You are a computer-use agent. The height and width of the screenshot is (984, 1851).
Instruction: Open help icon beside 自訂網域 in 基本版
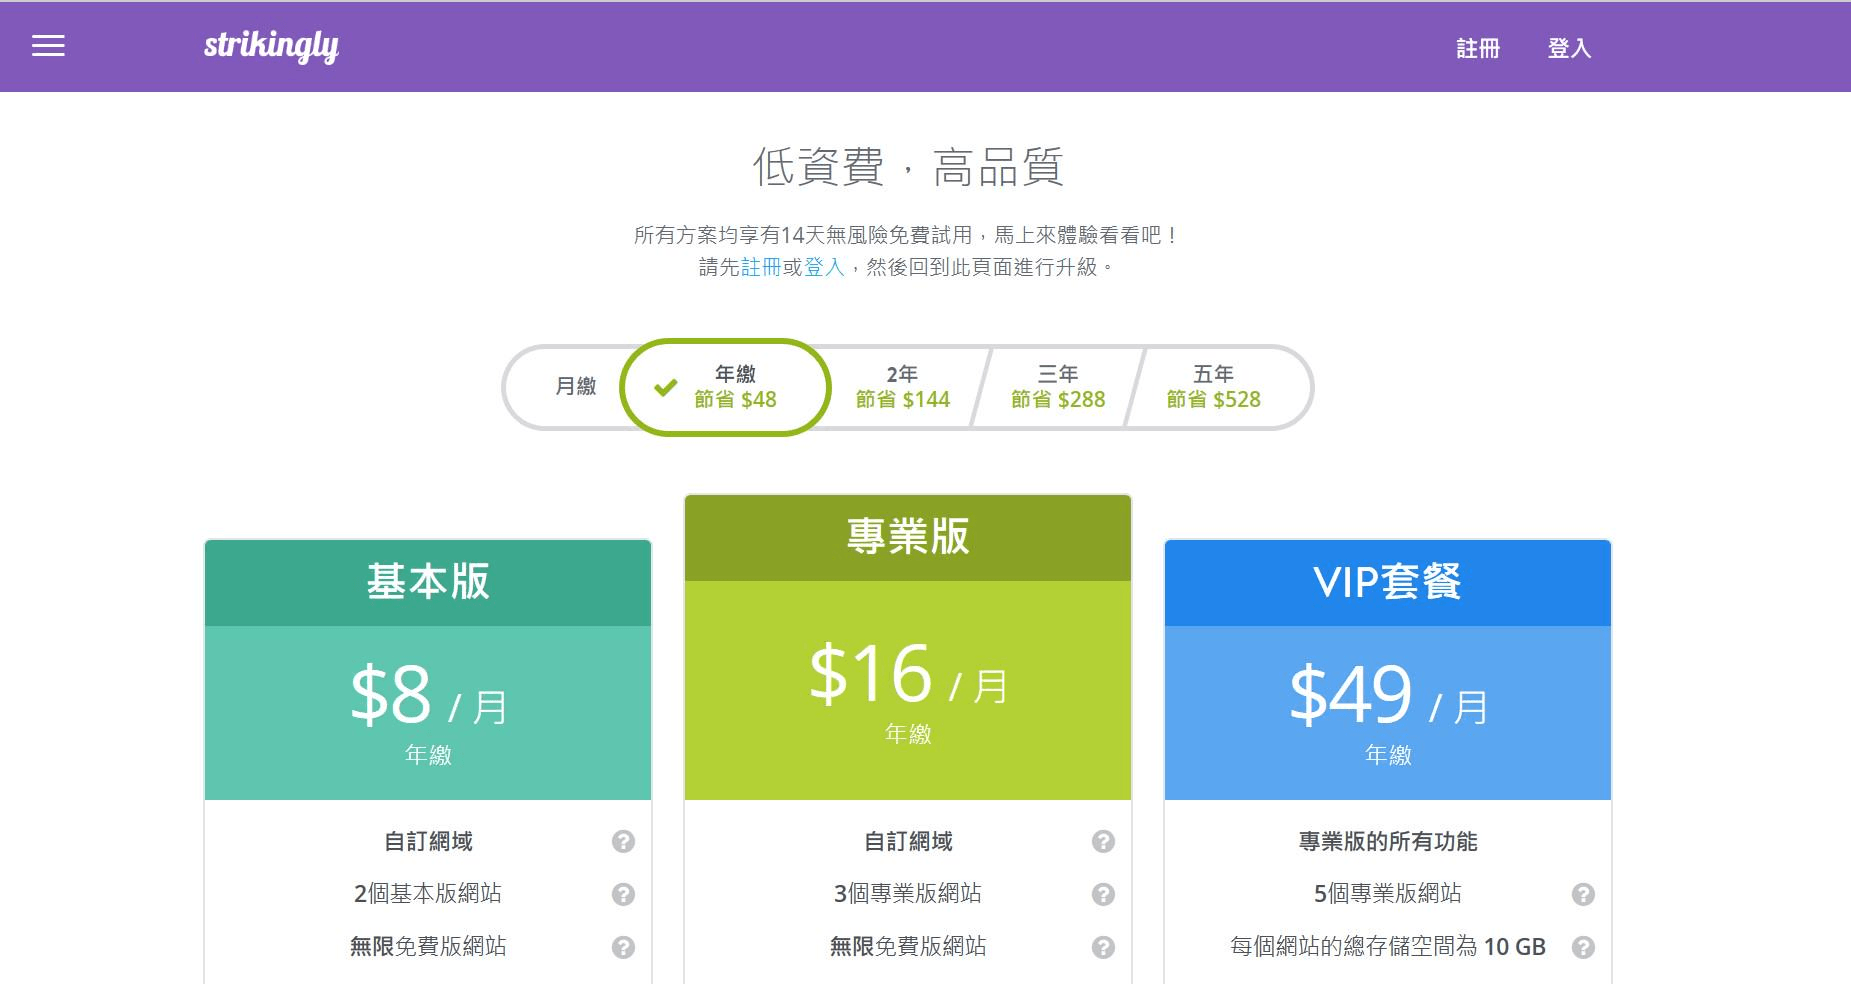click(623, 842)
